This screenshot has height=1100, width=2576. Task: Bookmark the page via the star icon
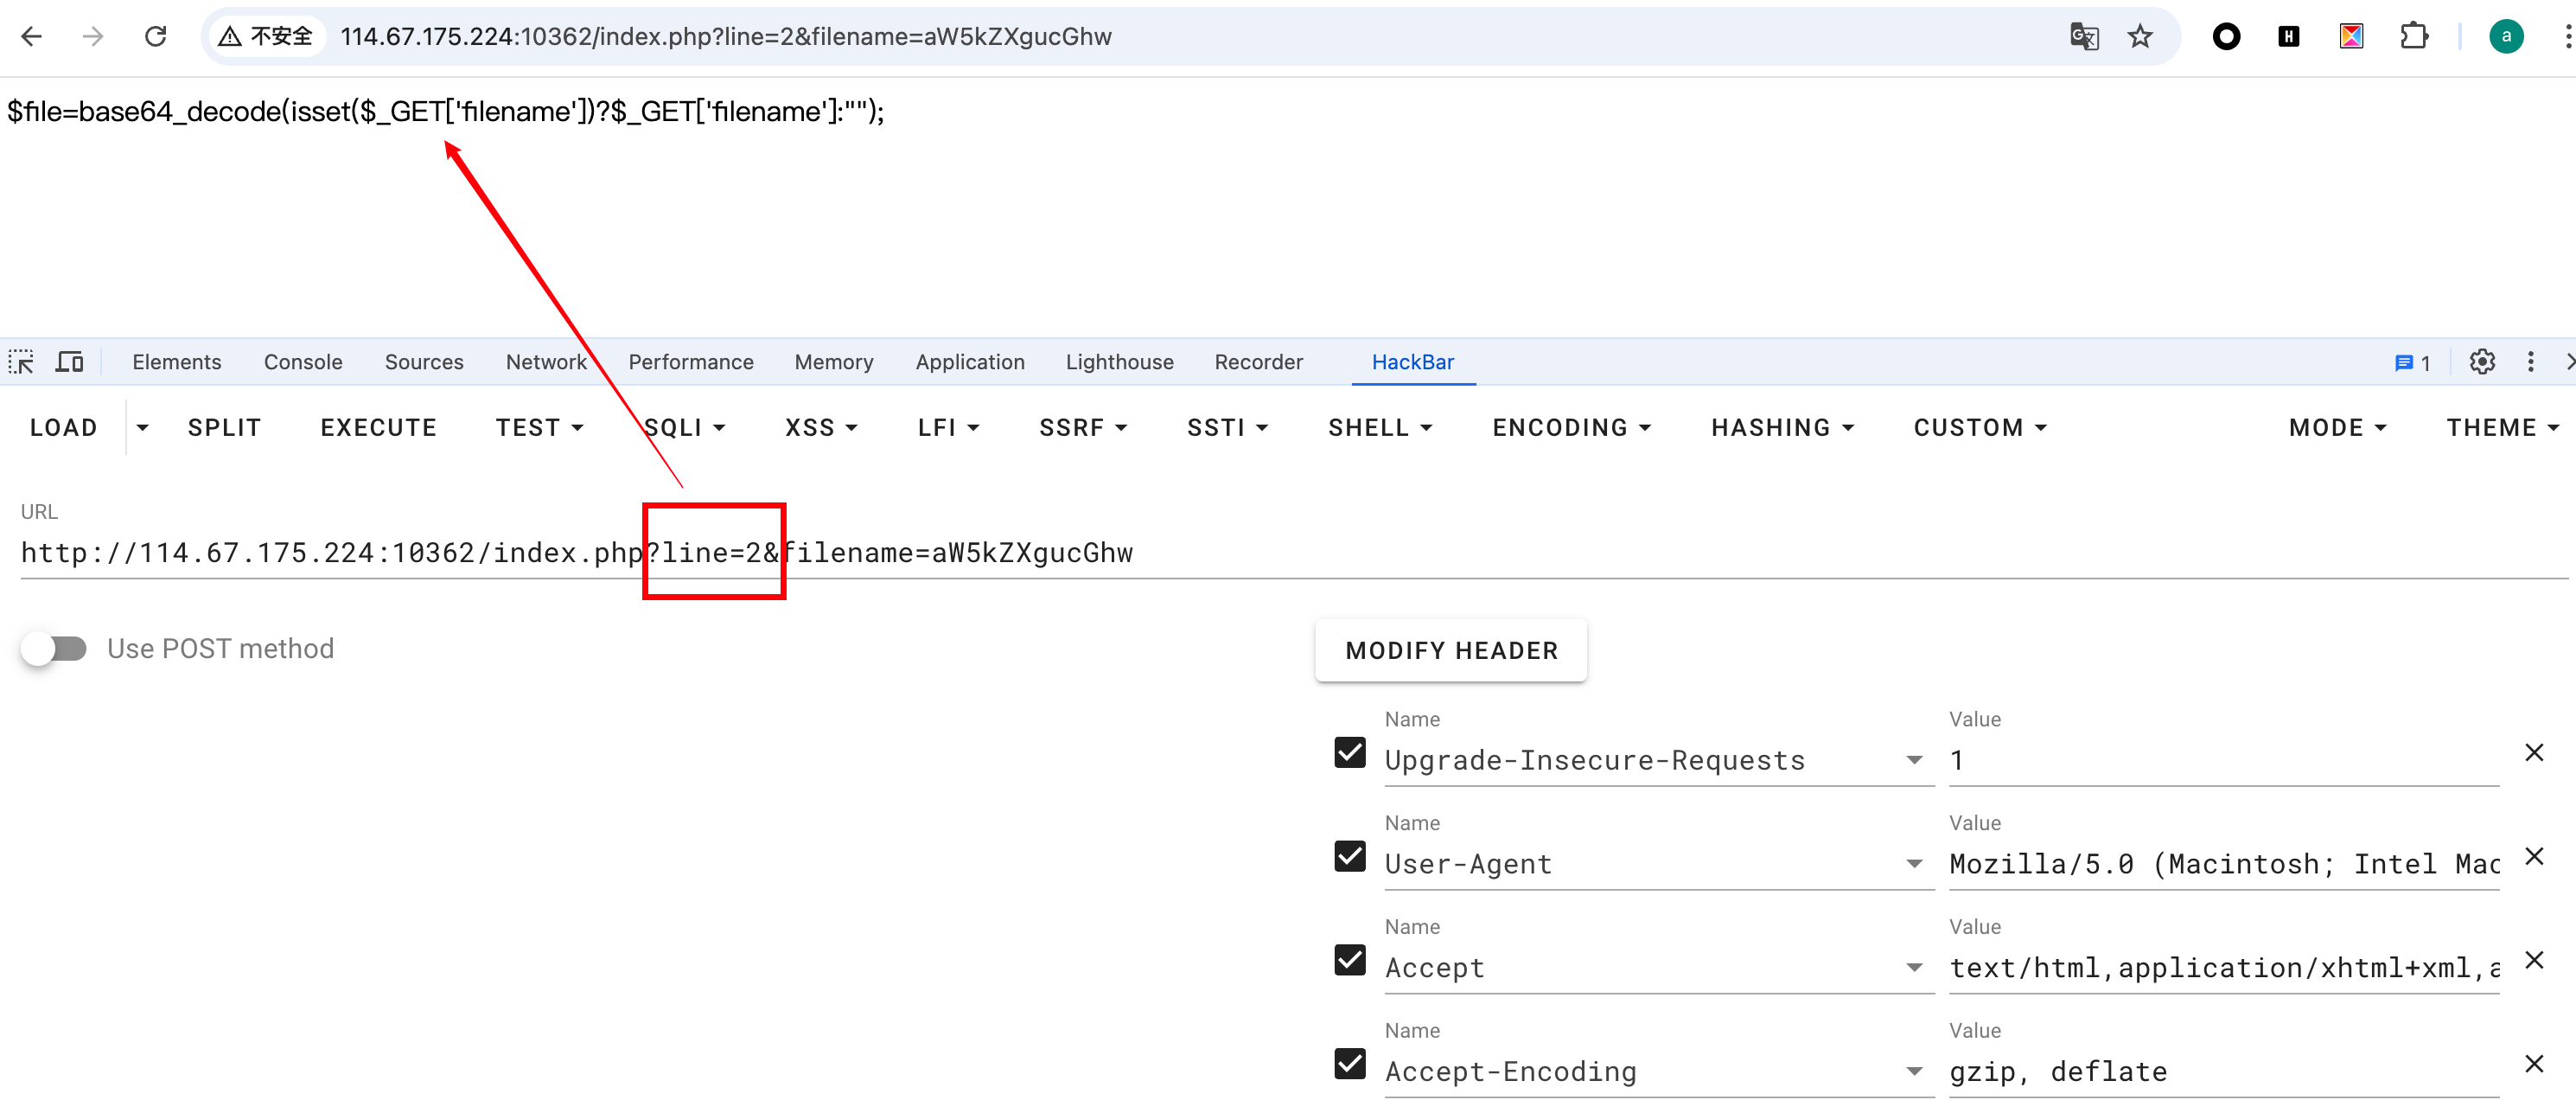(2140, 36)
